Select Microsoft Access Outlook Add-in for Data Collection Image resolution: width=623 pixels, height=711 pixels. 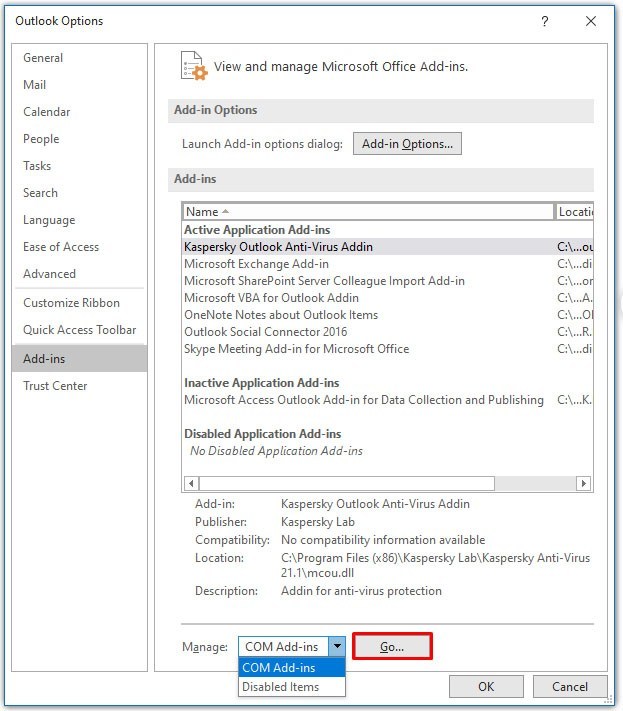tap(388, 400)
